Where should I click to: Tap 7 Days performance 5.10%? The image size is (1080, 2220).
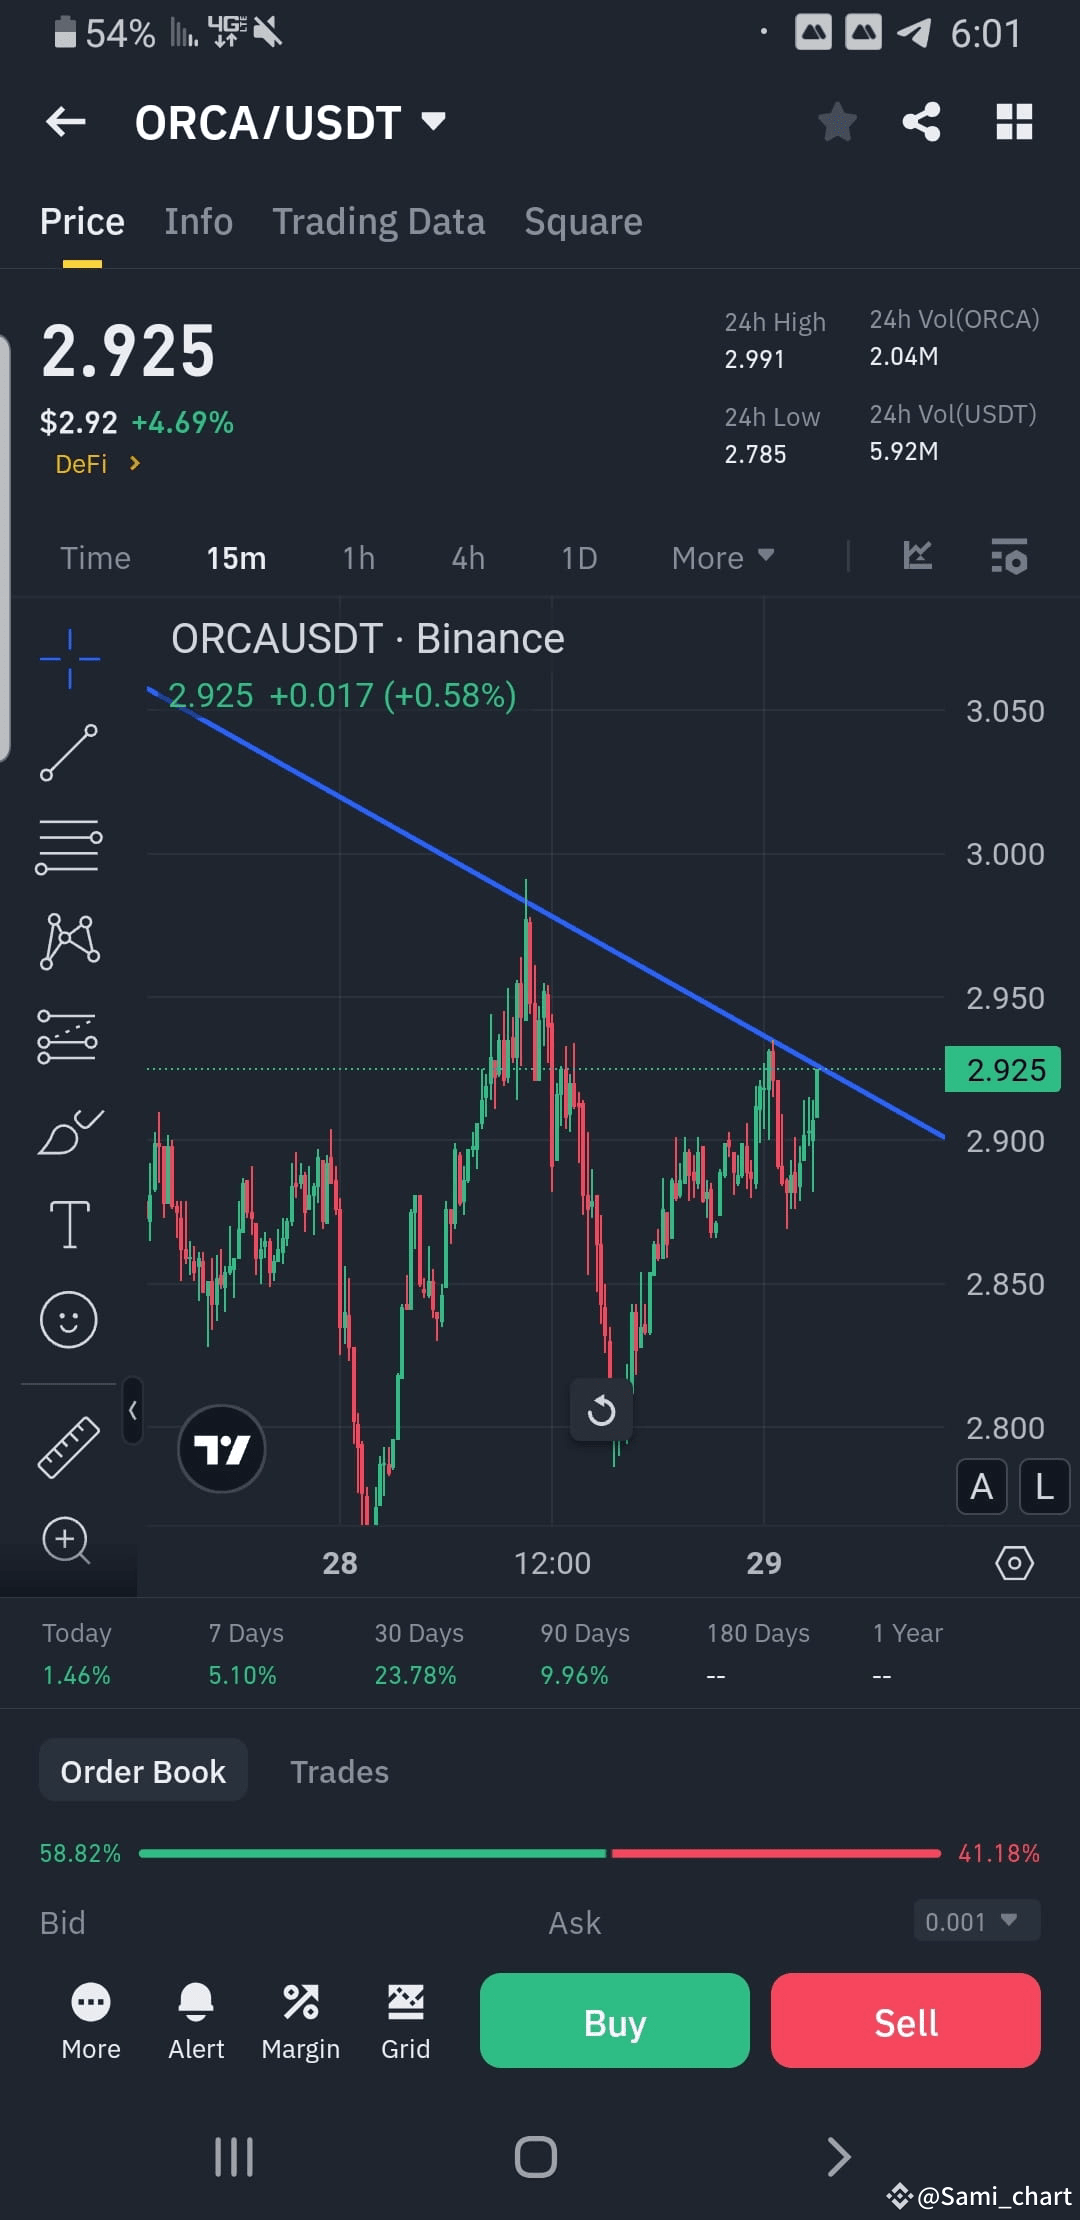tap(242, 1675)
